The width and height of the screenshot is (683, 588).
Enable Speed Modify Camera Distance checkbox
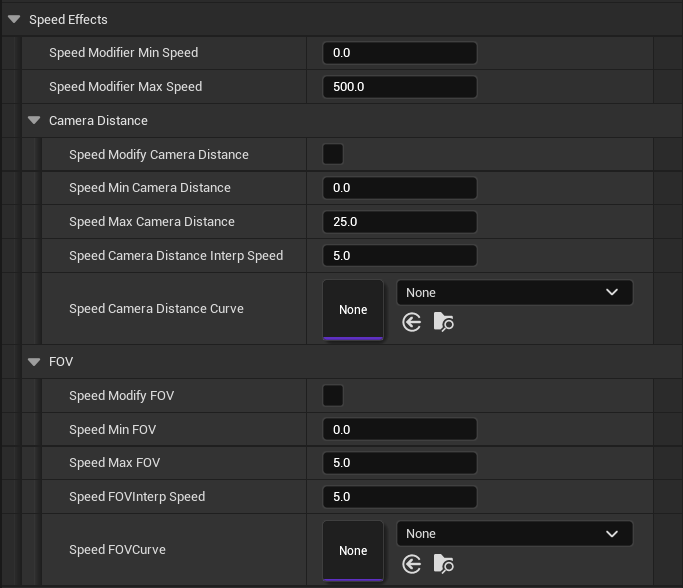point(333,154)
